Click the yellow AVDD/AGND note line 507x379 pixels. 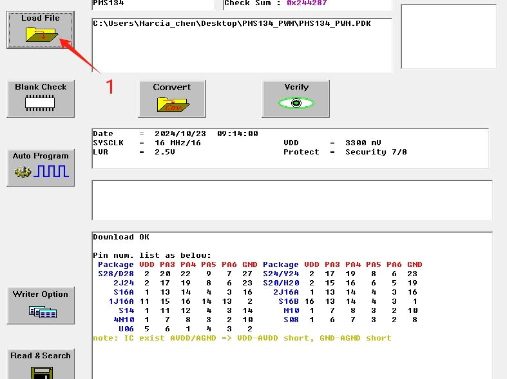point(242,338)
